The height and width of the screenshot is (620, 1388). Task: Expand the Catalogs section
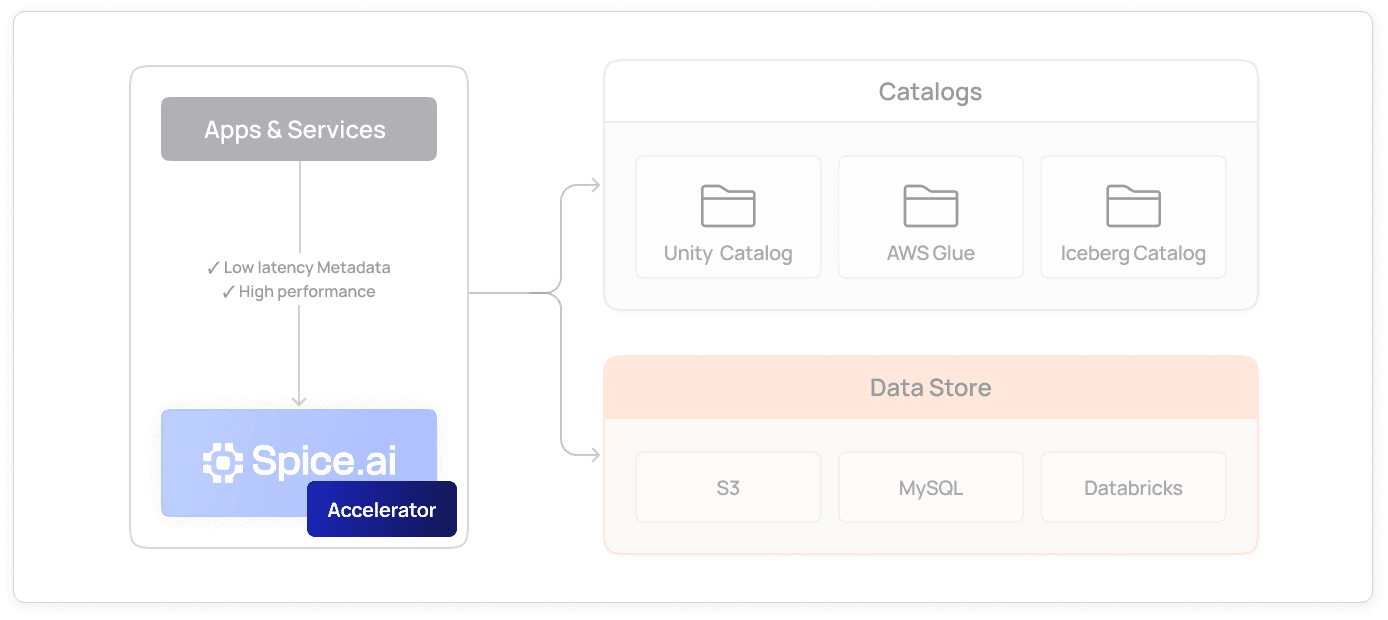pos(930,185)
